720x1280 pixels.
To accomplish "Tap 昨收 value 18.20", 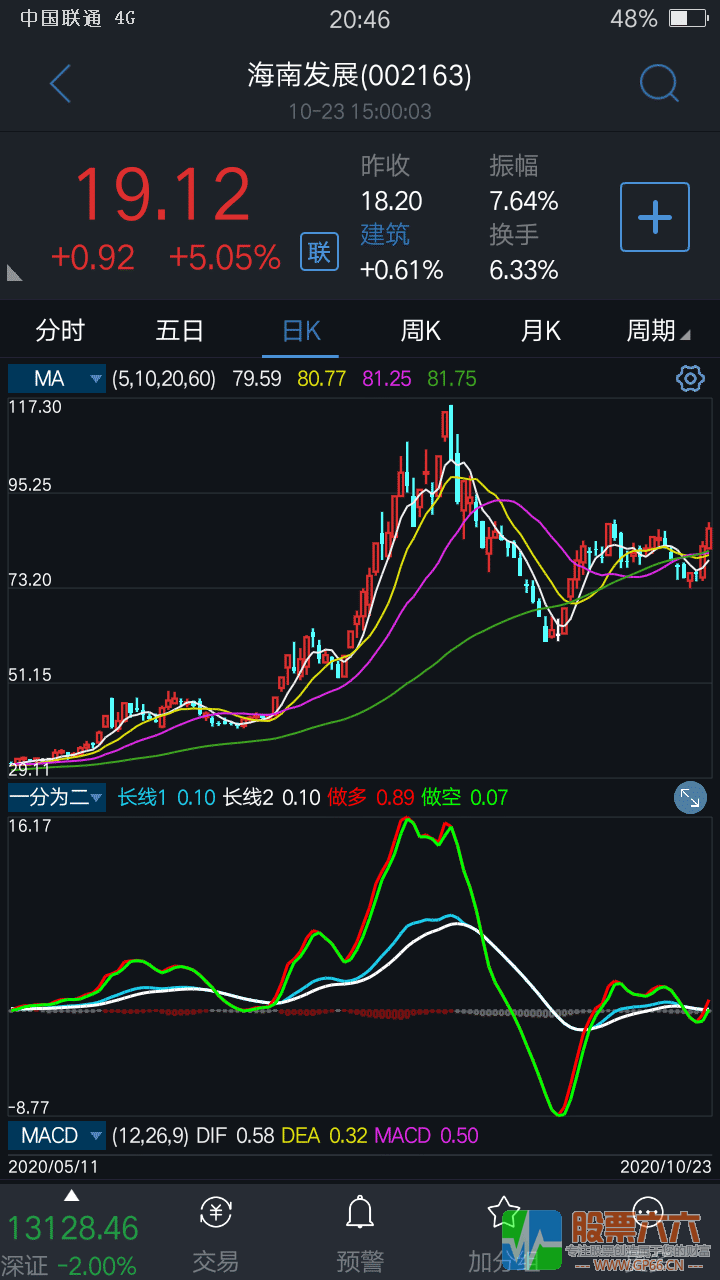I will tap(391, 201).
